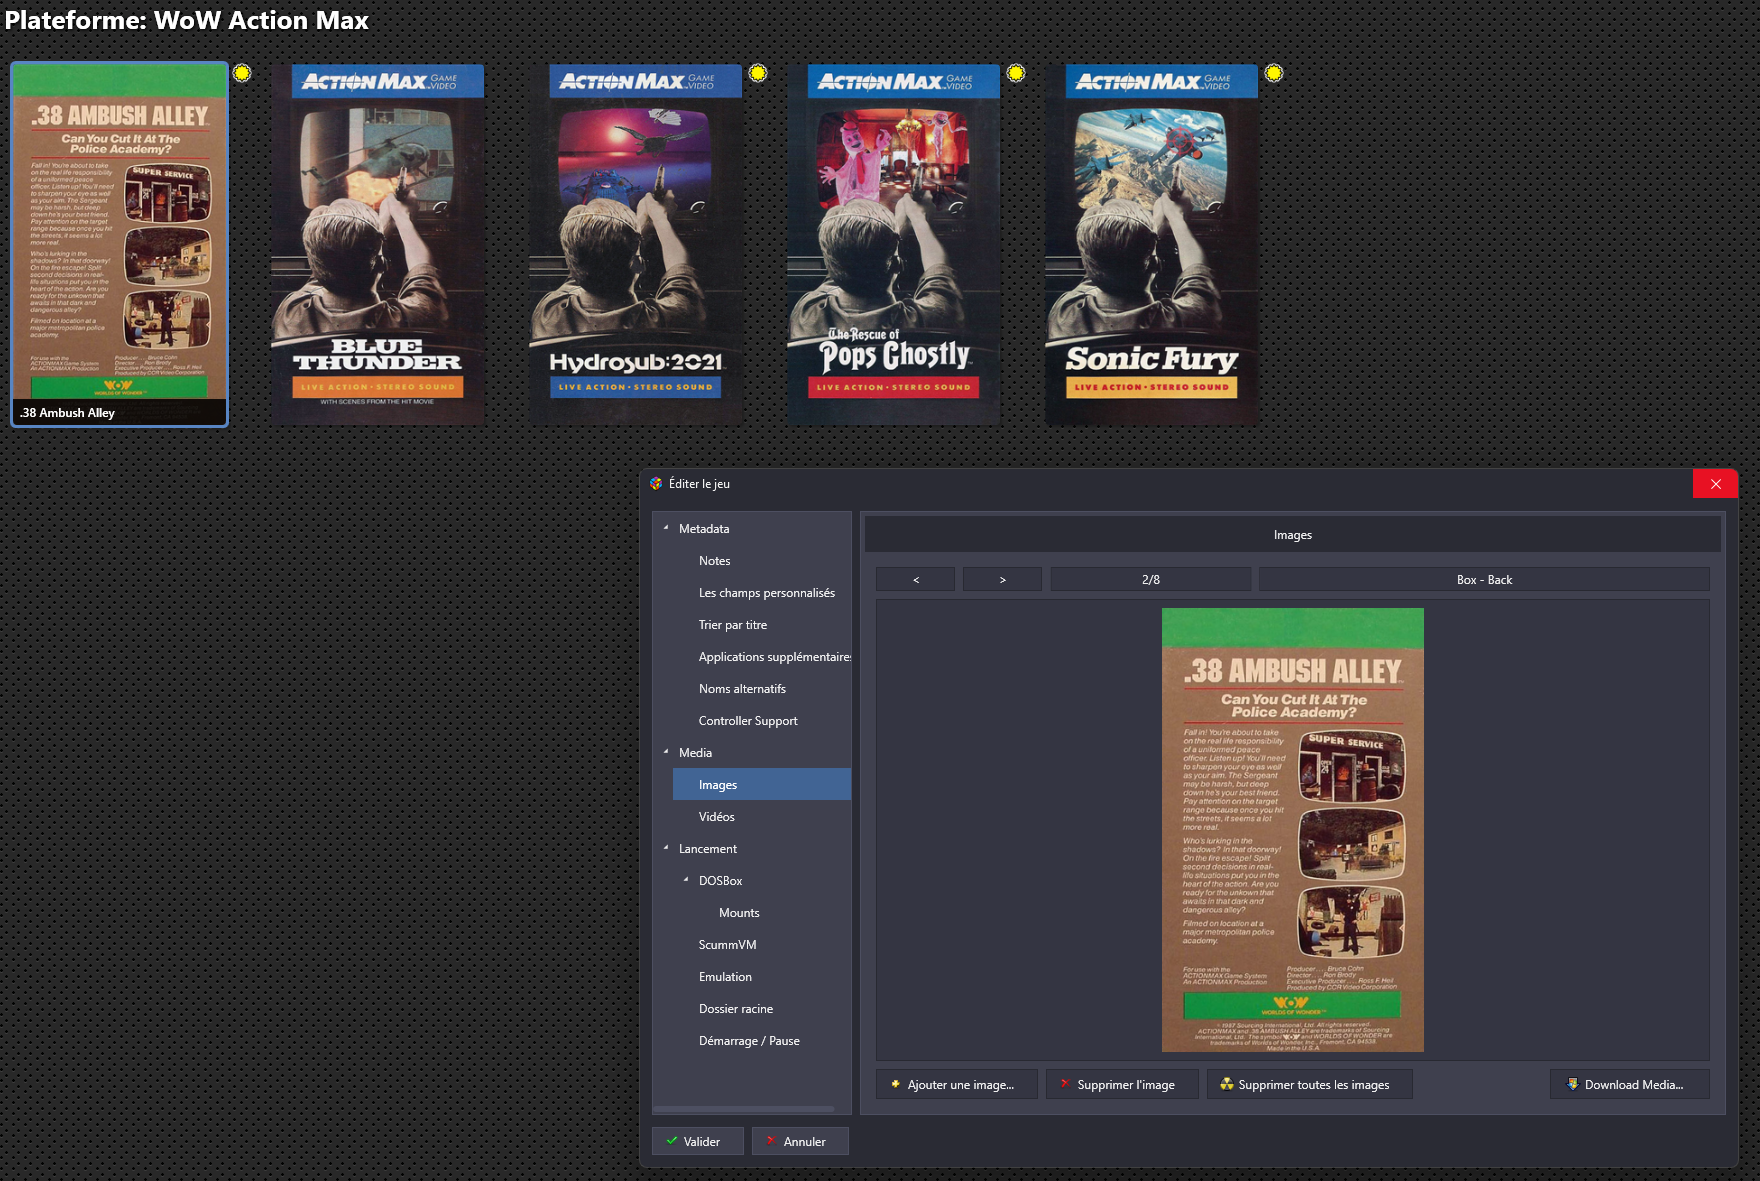Image resolution: width=1760 pixels, height=1181 pixels.
Task: Click the yellow badge beside the Pops Ghostly cover
Action: point(1016,73)
